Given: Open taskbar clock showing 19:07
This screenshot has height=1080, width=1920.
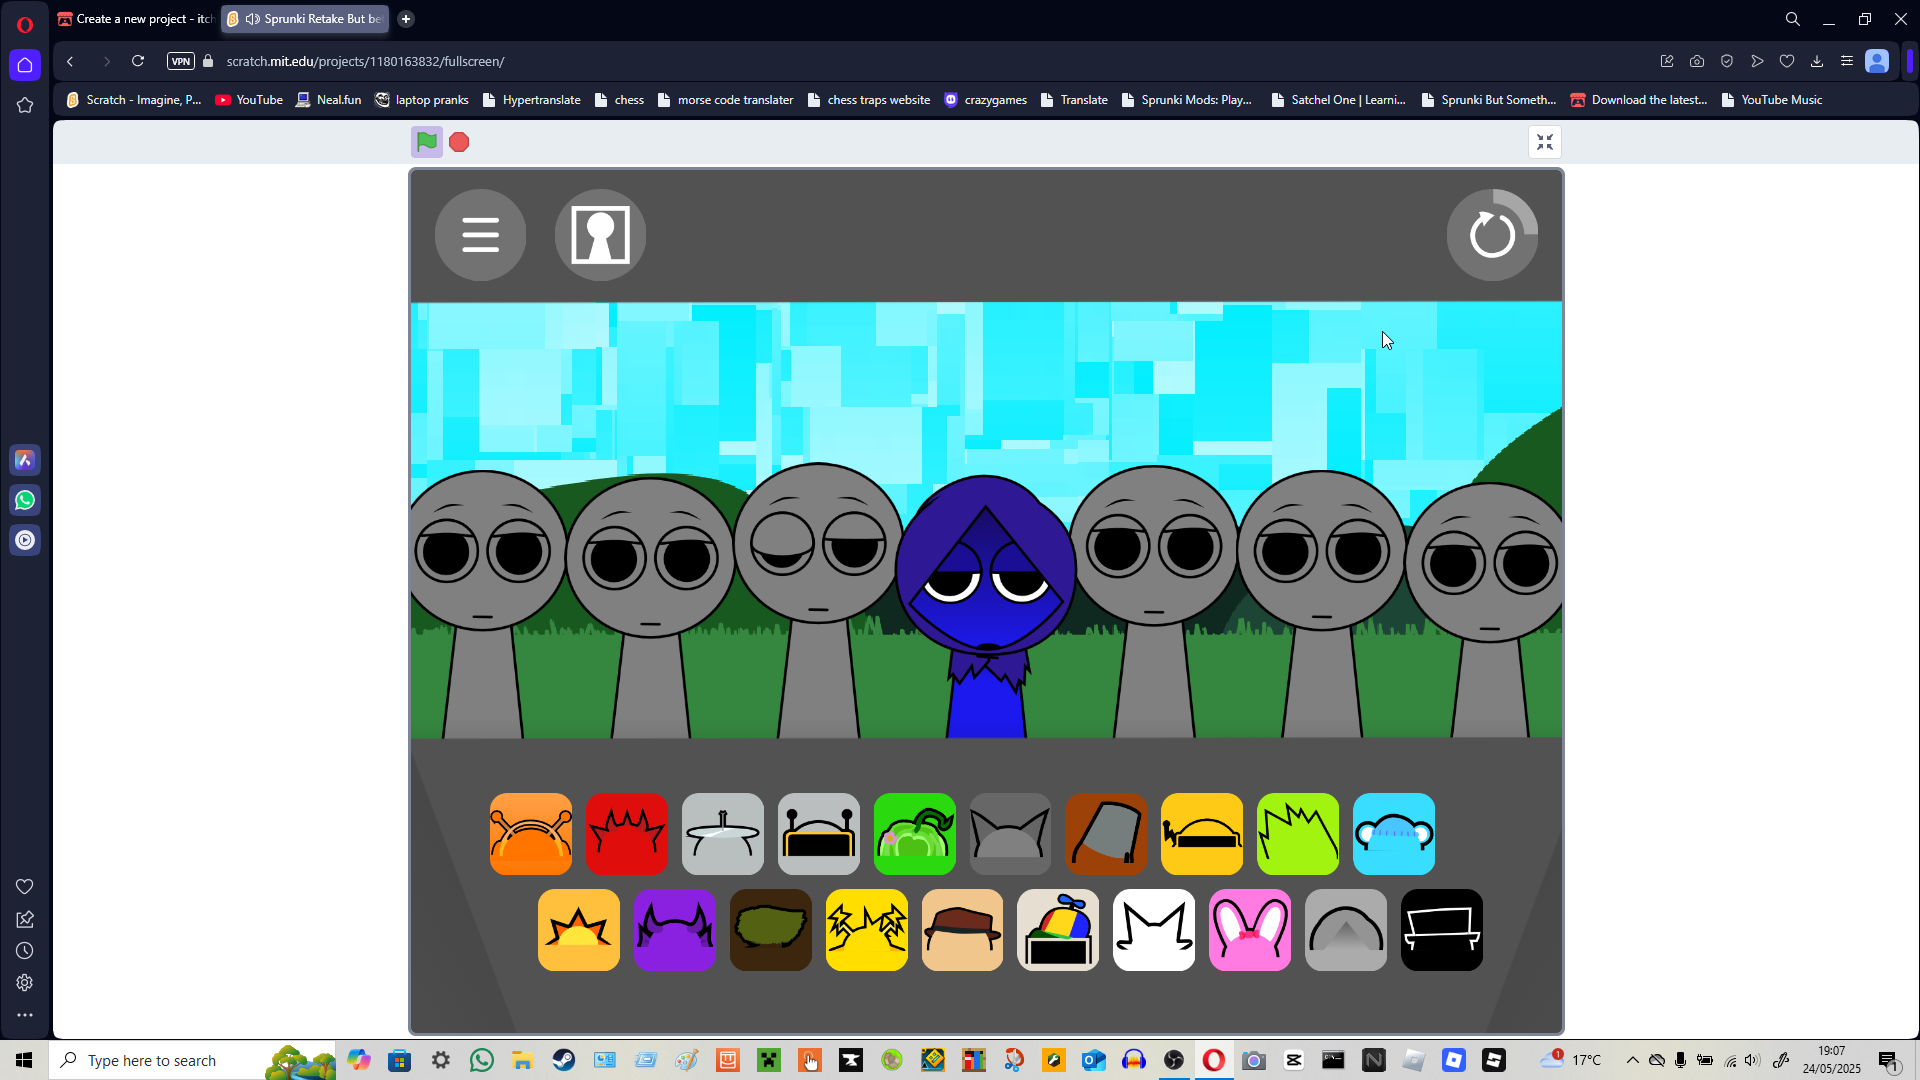Looking at the screenshot, I should [x=1832, y=1060].
